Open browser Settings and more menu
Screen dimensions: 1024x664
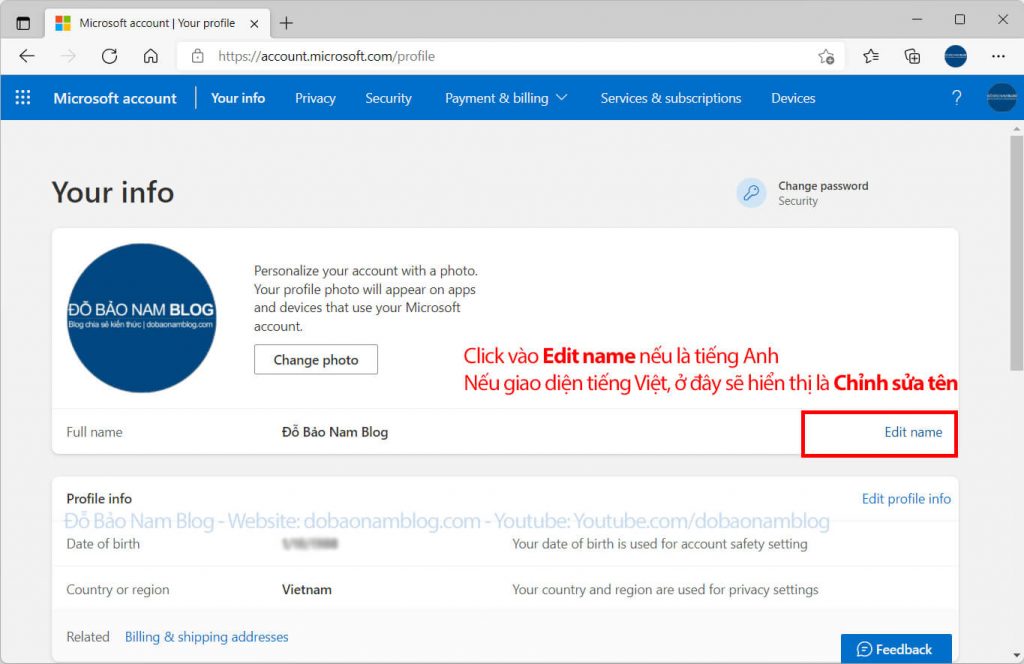pyautogui.click(x=998, y=56)
